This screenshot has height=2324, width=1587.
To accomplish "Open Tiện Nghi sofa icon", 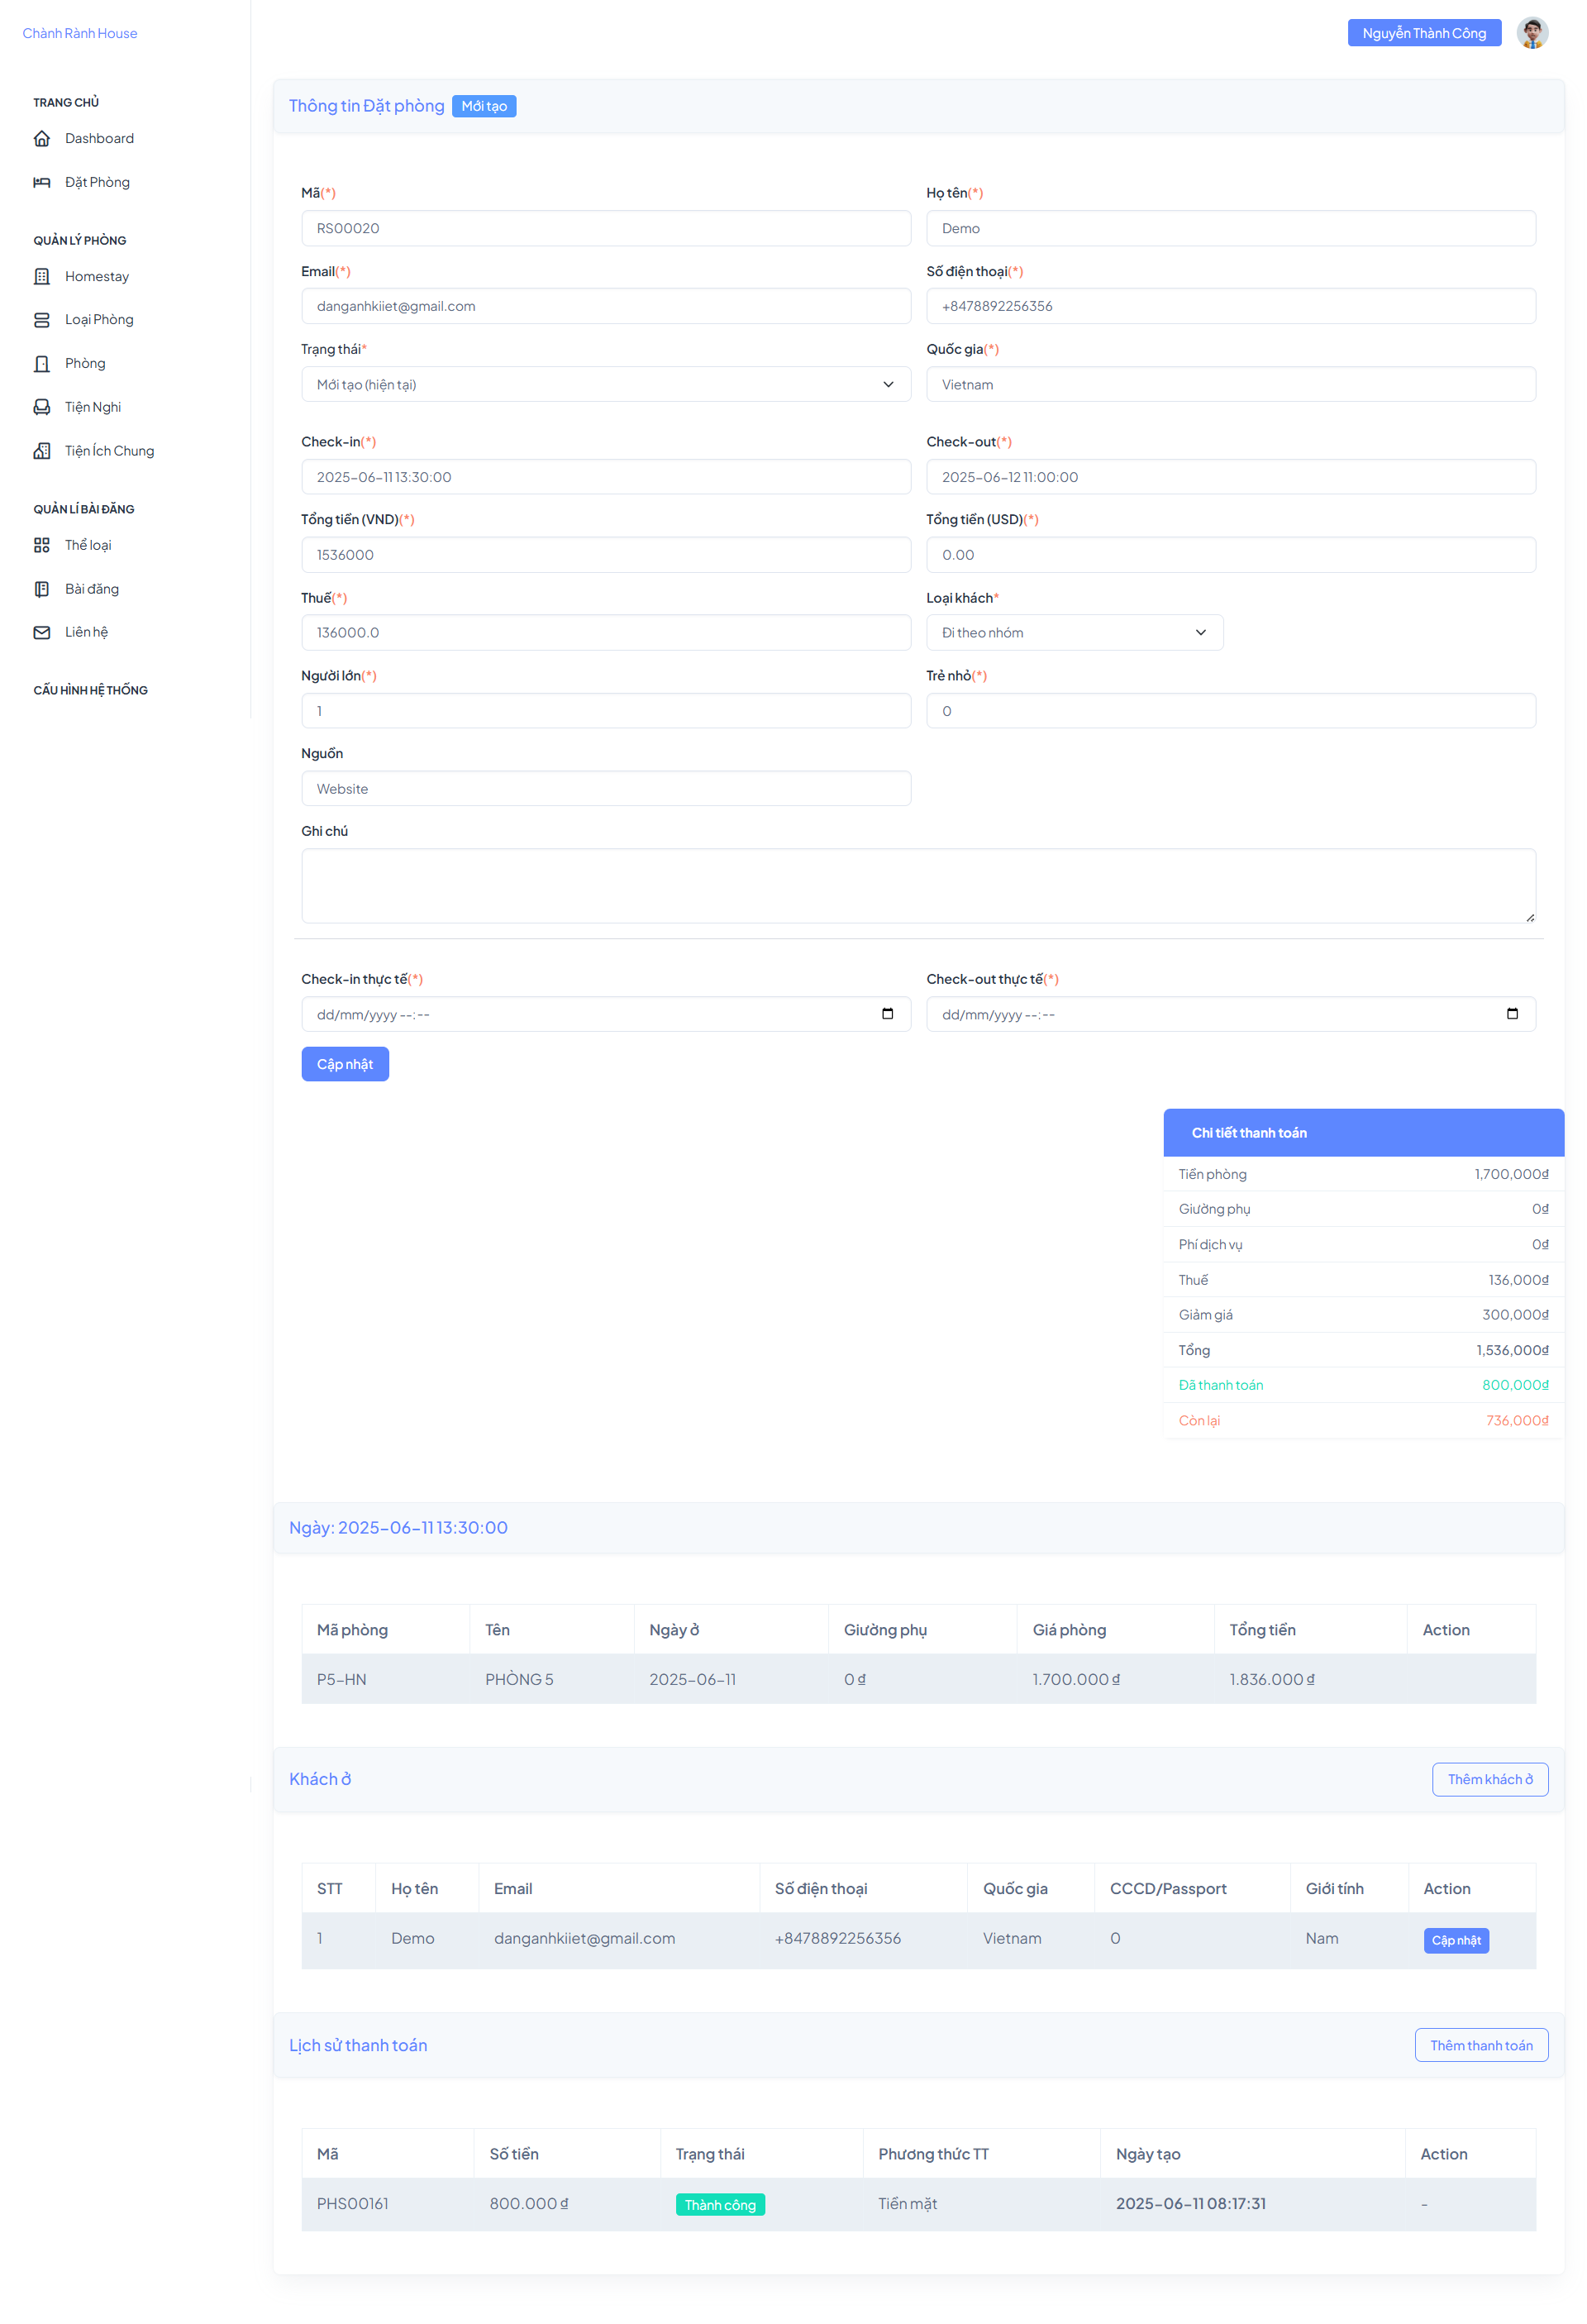I will click(x=42, y=408).
